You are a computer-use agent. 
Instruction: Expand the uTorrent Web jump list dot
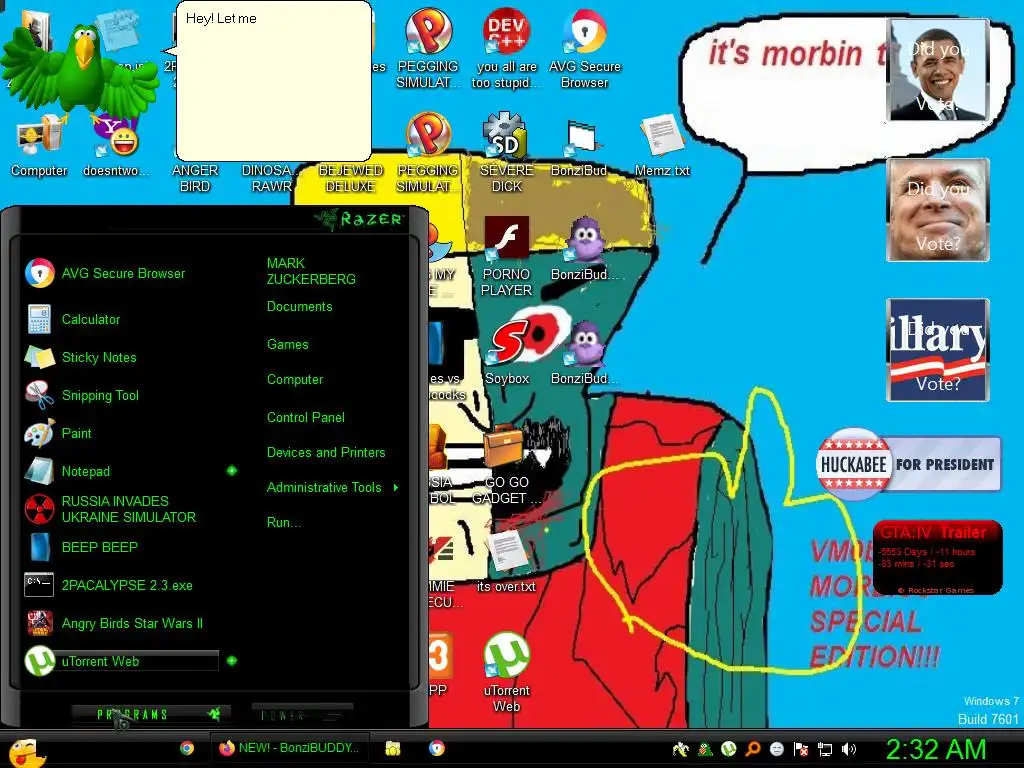[231, 661]
